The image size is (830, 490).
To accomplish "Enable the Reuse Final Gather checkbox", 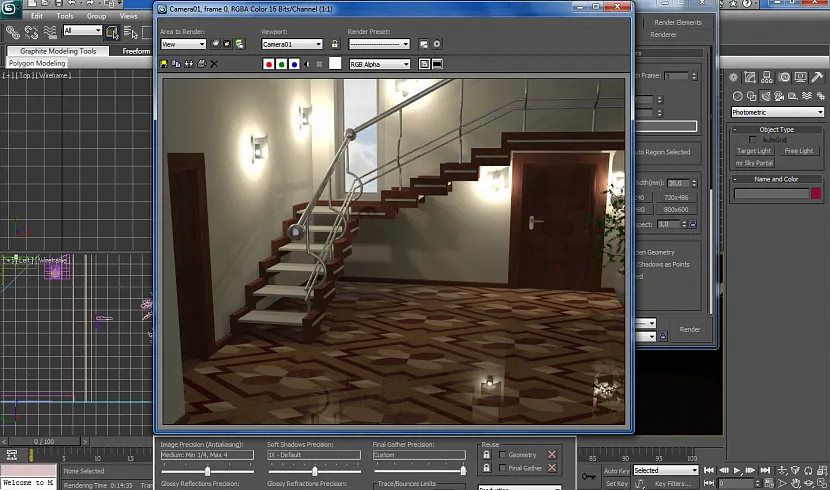I will click(x=502, y=468).
